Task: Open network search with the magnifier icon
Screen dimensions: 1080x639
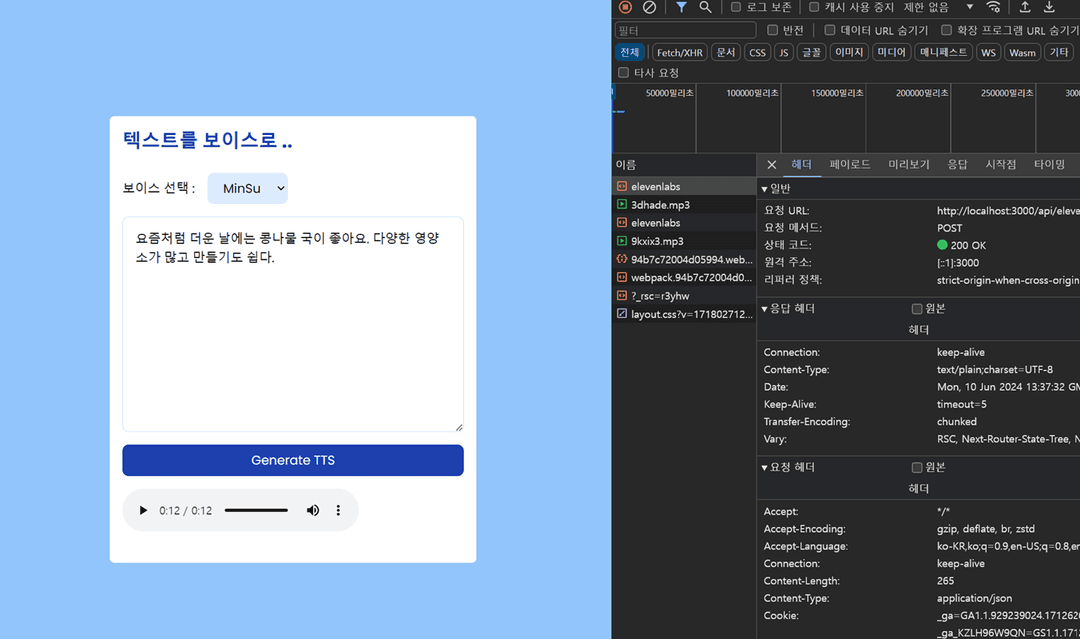Action: (x=705, y=7)
